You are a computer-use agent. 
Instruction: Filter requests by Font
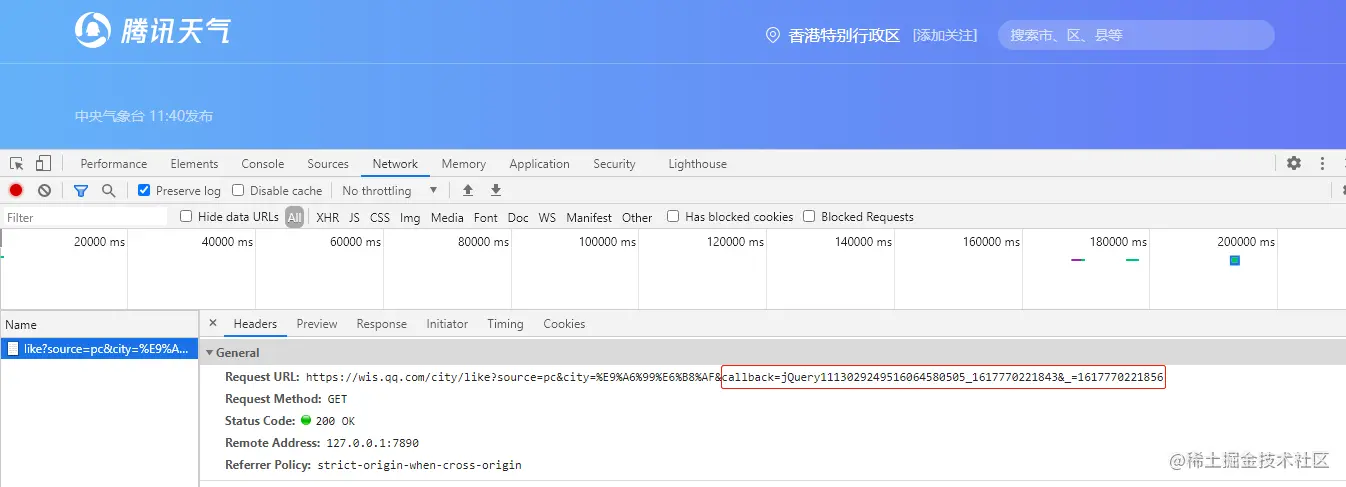[486, 217]
